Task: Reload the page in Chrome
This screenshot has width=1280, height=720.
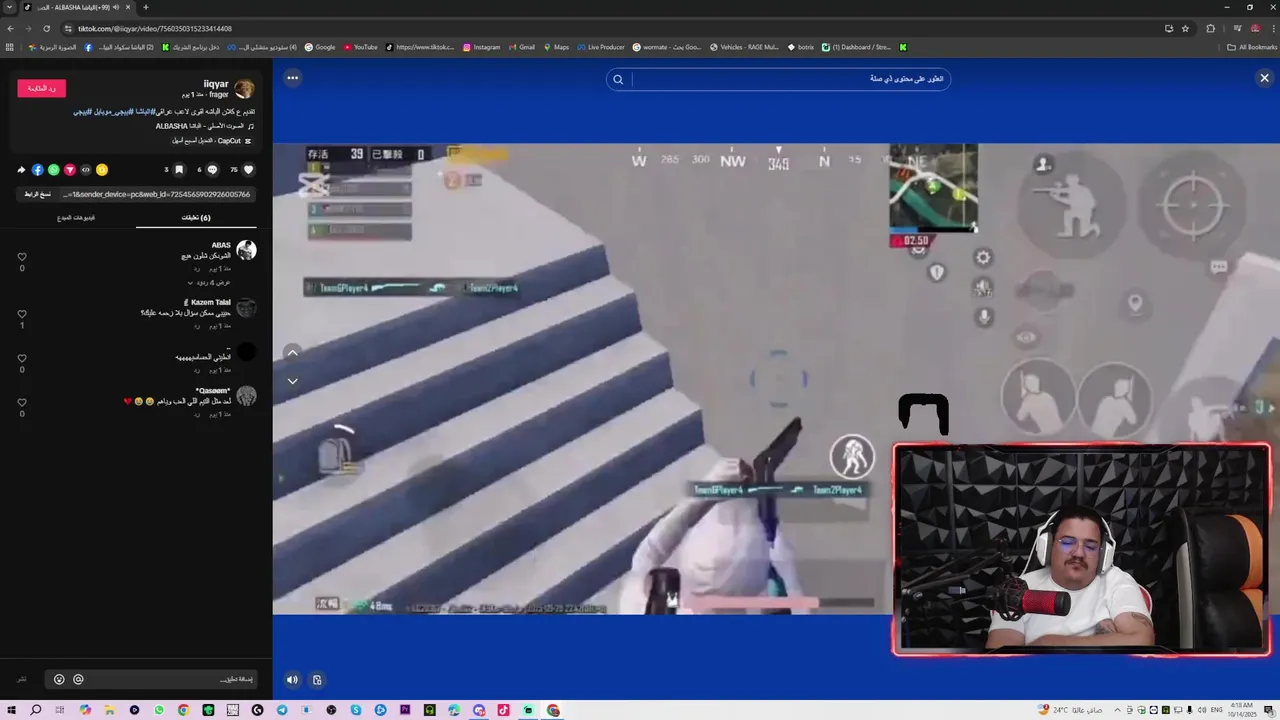Action: (x=46, y=29)
